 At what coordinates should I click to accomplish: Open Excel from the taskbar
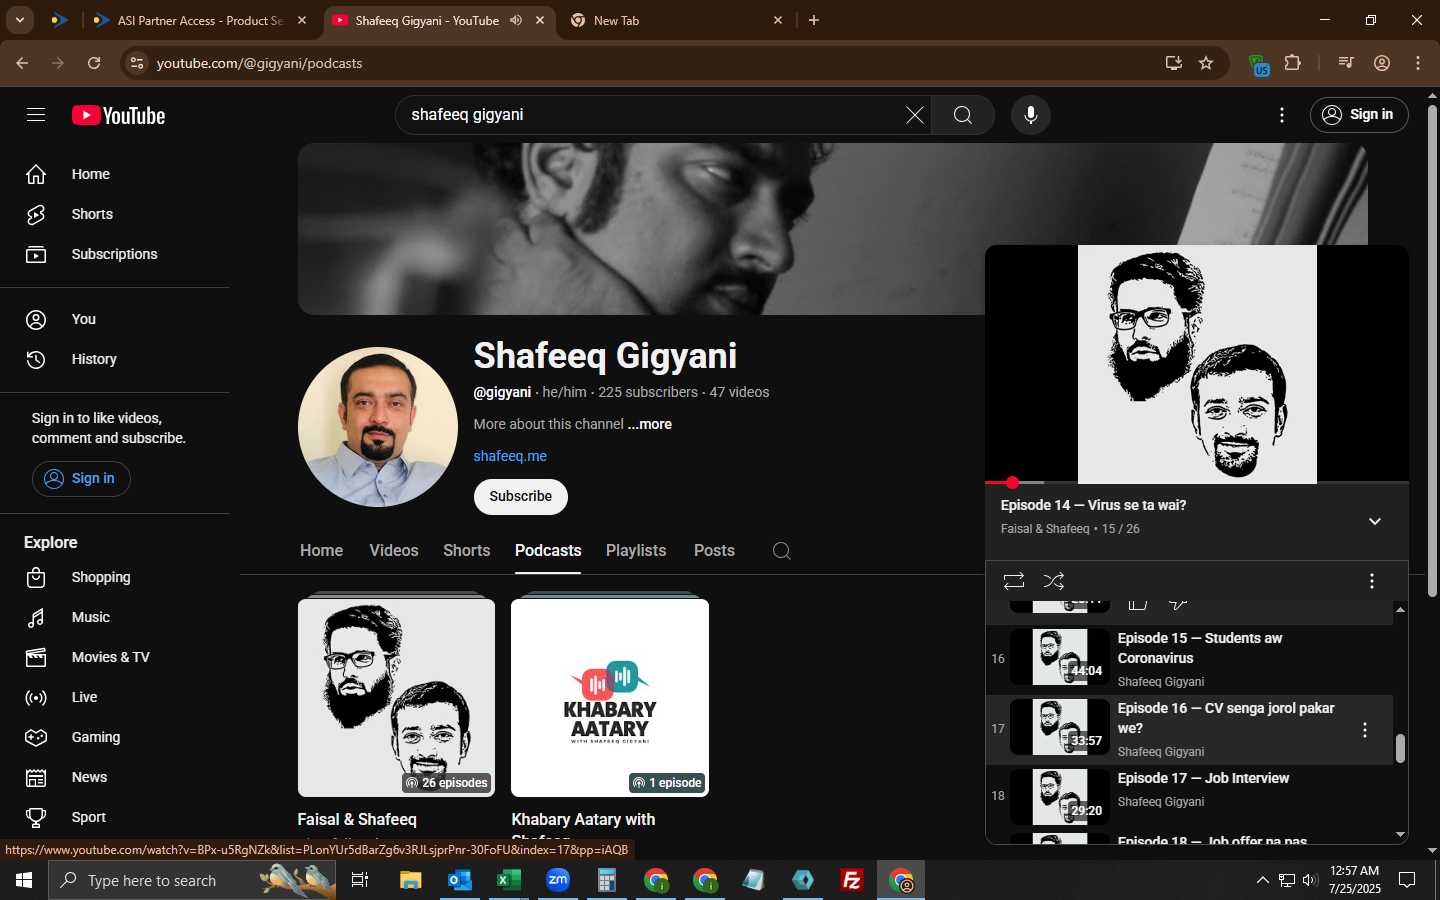click(508, 880)
